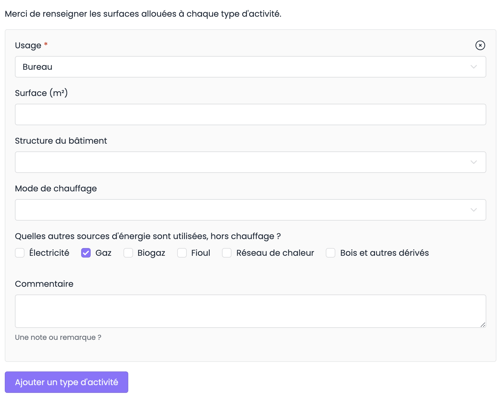Enable Bois et autres dérivés checkbox

(x=330, y=253)
